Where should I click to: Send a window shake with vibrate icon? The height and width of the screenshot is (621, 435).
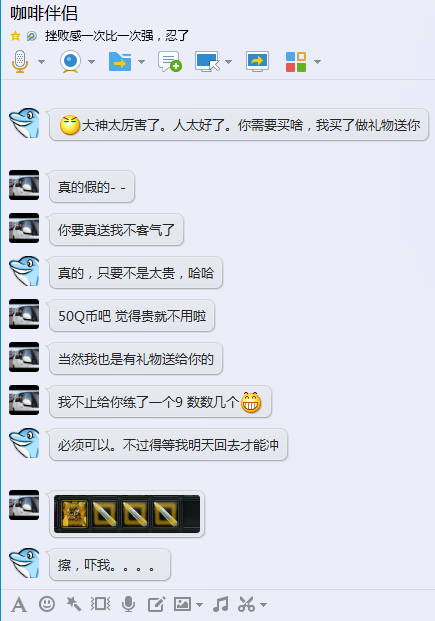pos(101,604)
